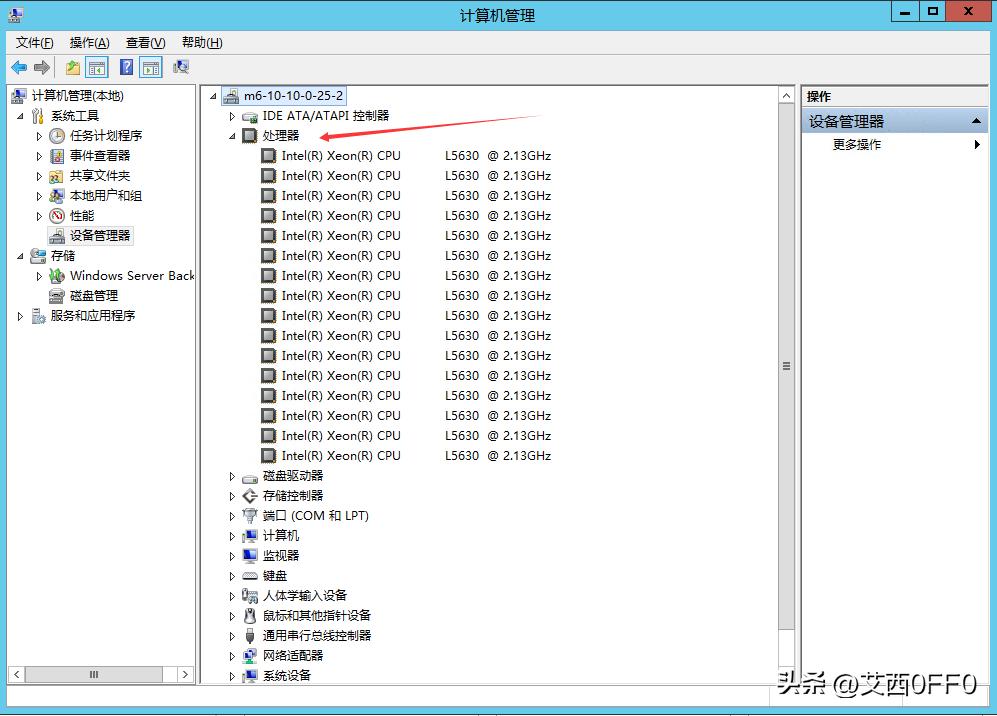The width and height of the screenshot is (997, 716).
Task: Click left pane horizontal scrollbar left arrow
Action: click(x=17, y=675)
